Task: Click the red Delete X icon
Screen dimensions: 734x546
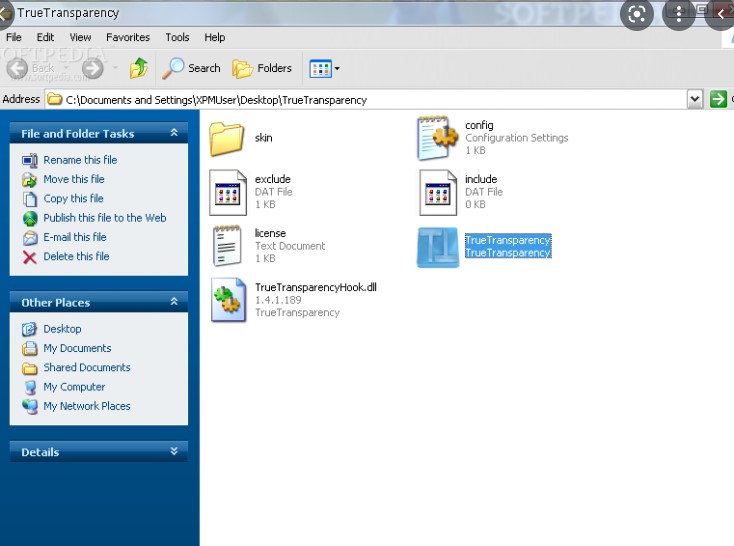Action: [x=29, y=257]
